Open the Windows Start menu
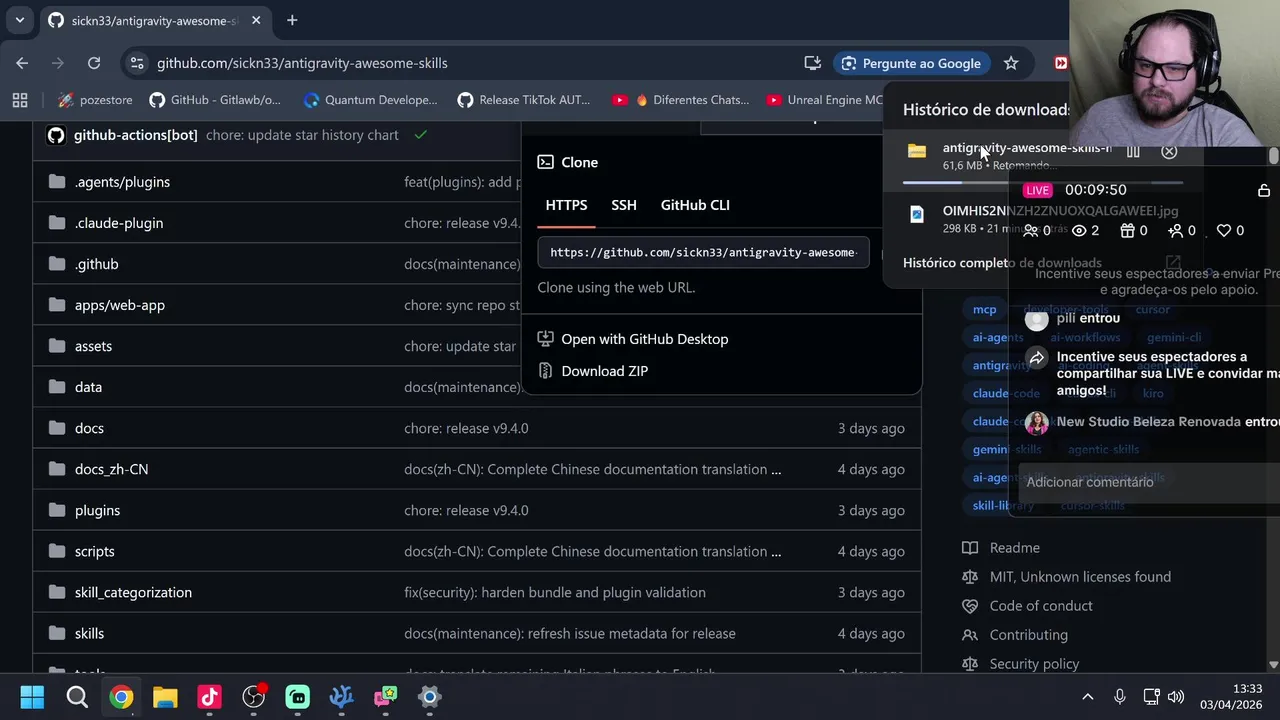1280x720 pixels. click(x=32, y=697)
